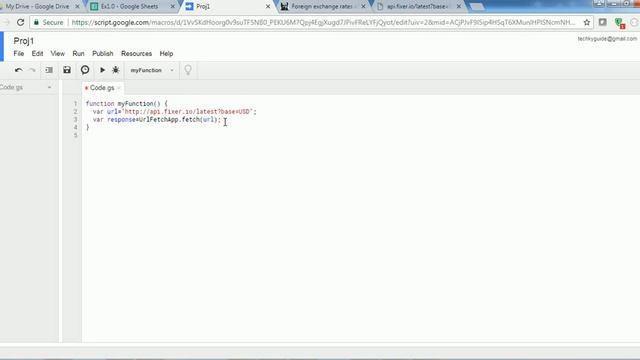Viewport: 640px width, 360px height.
Task: Open the View menu
Action: pos(58,53)
